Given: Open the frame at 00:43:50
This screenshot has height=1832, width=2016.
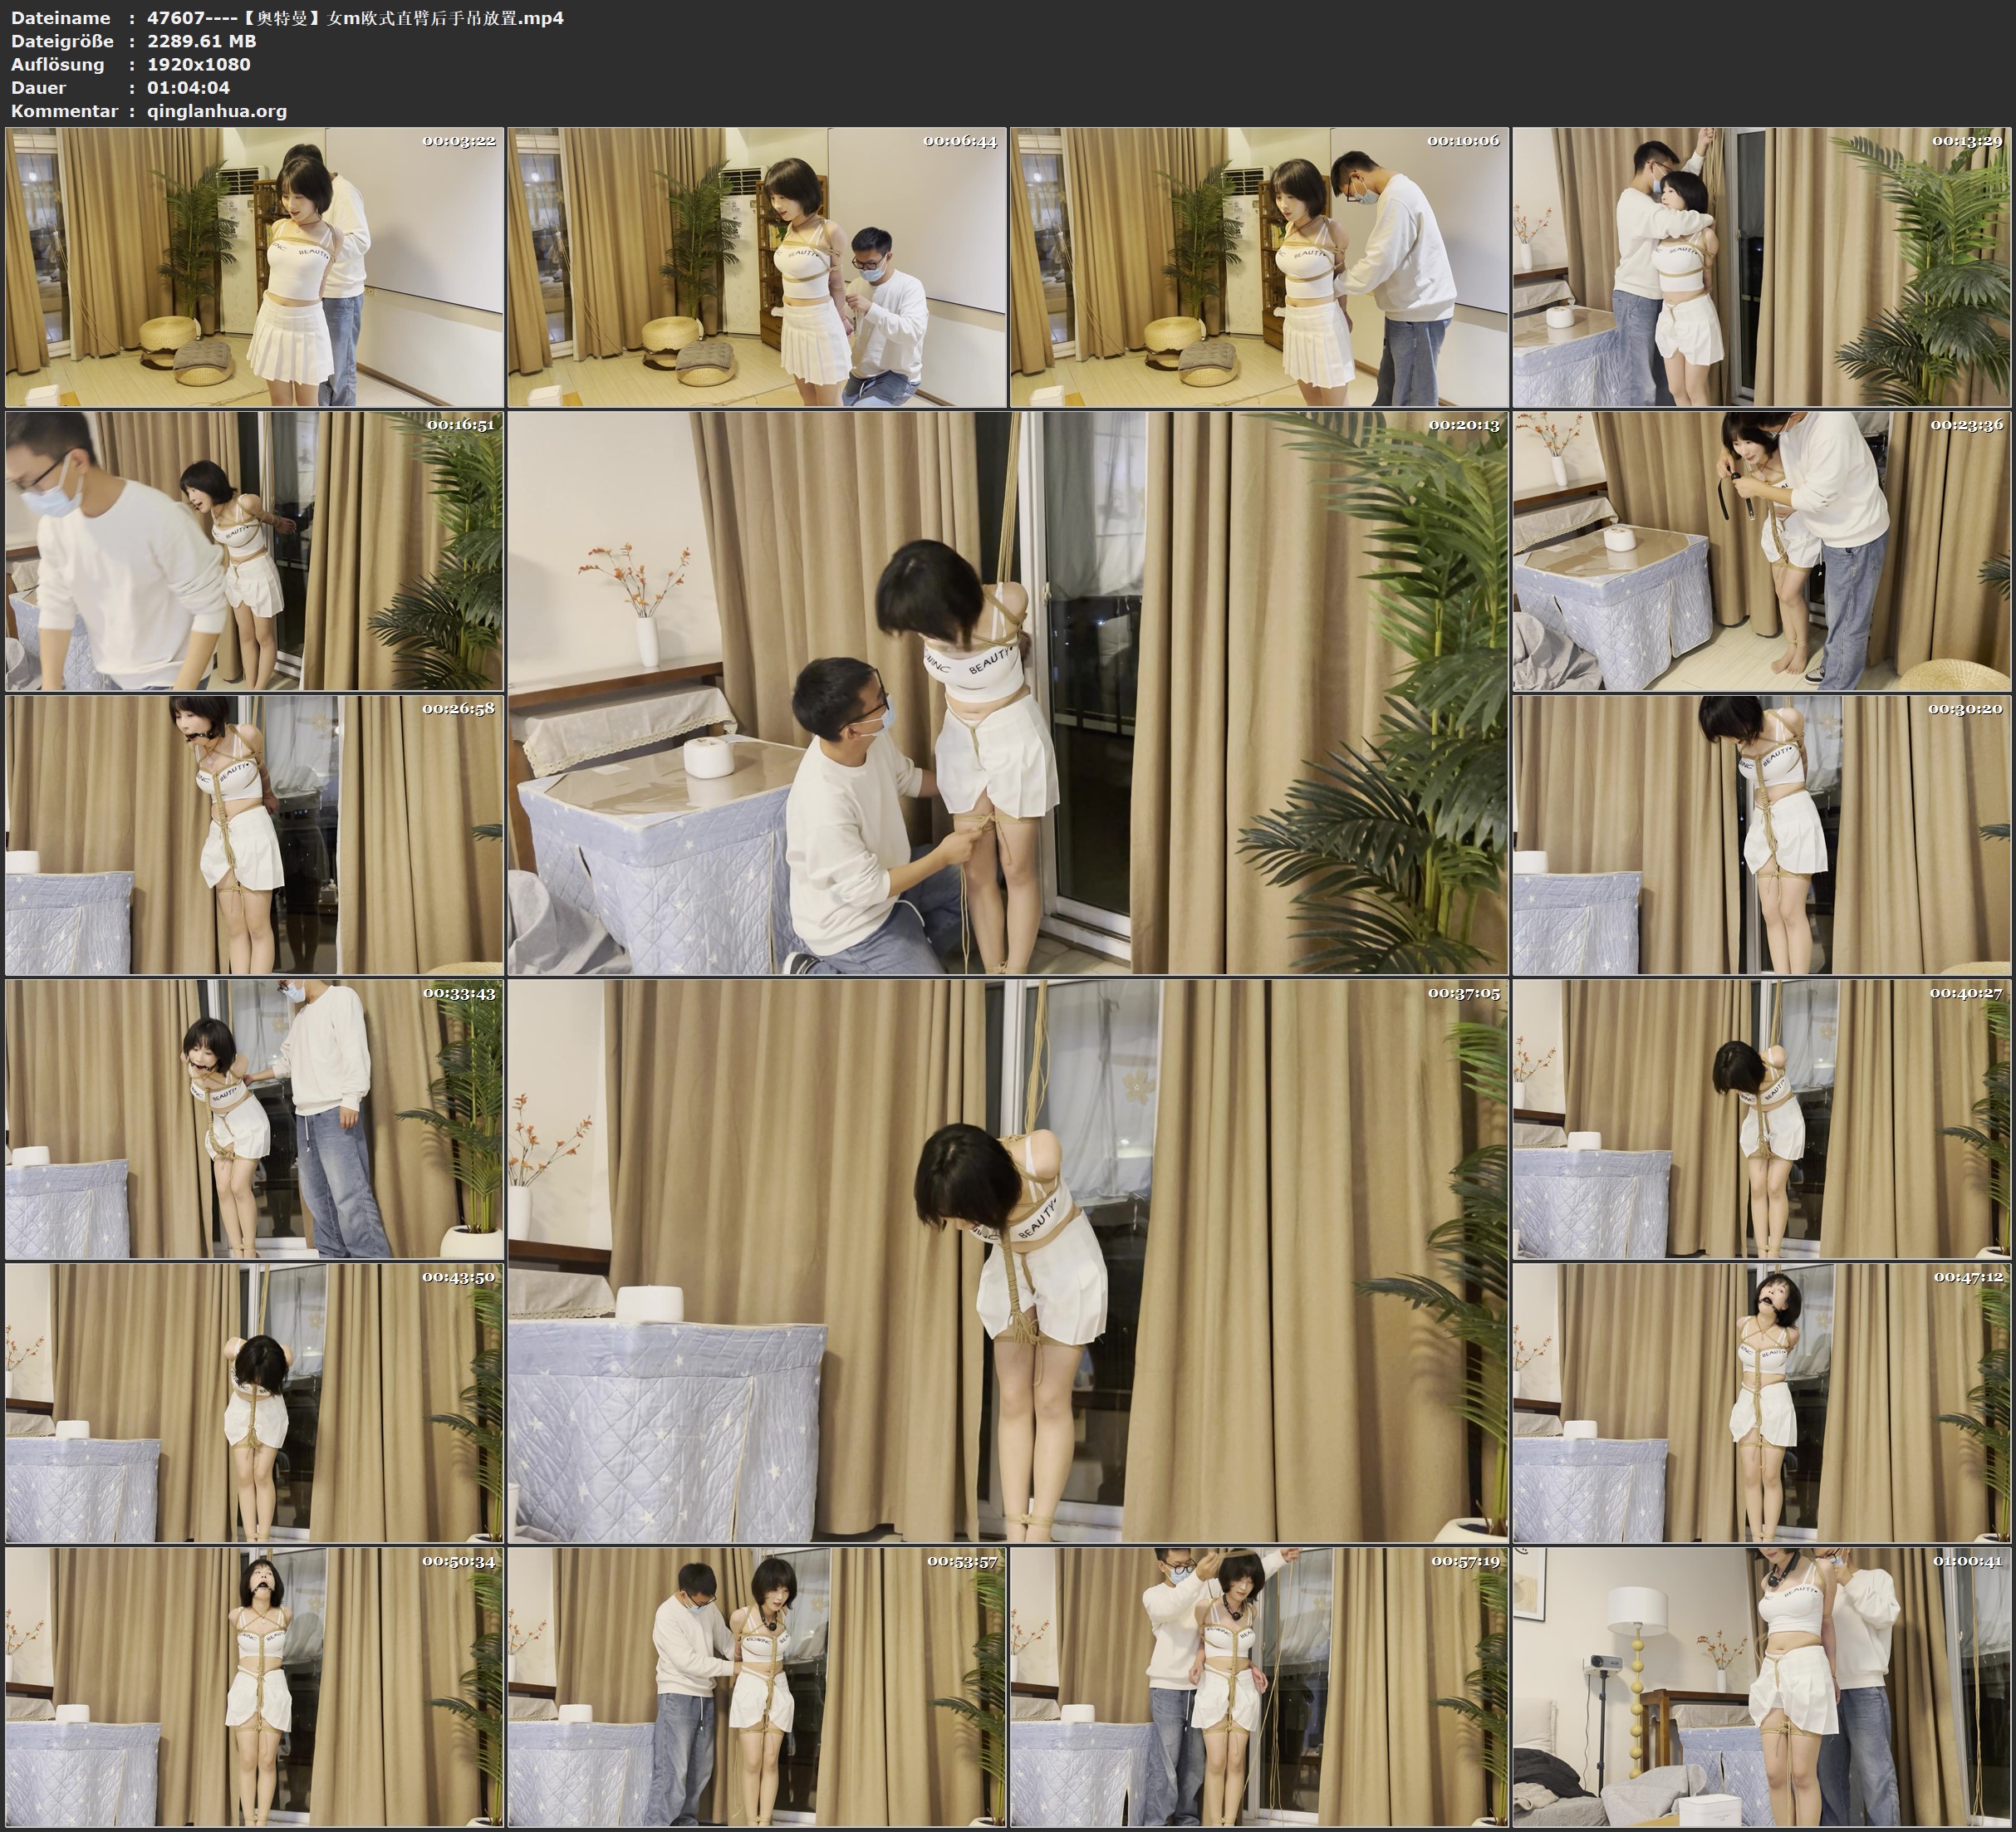Looking at the screenshot, I should tap(254, 1402).
